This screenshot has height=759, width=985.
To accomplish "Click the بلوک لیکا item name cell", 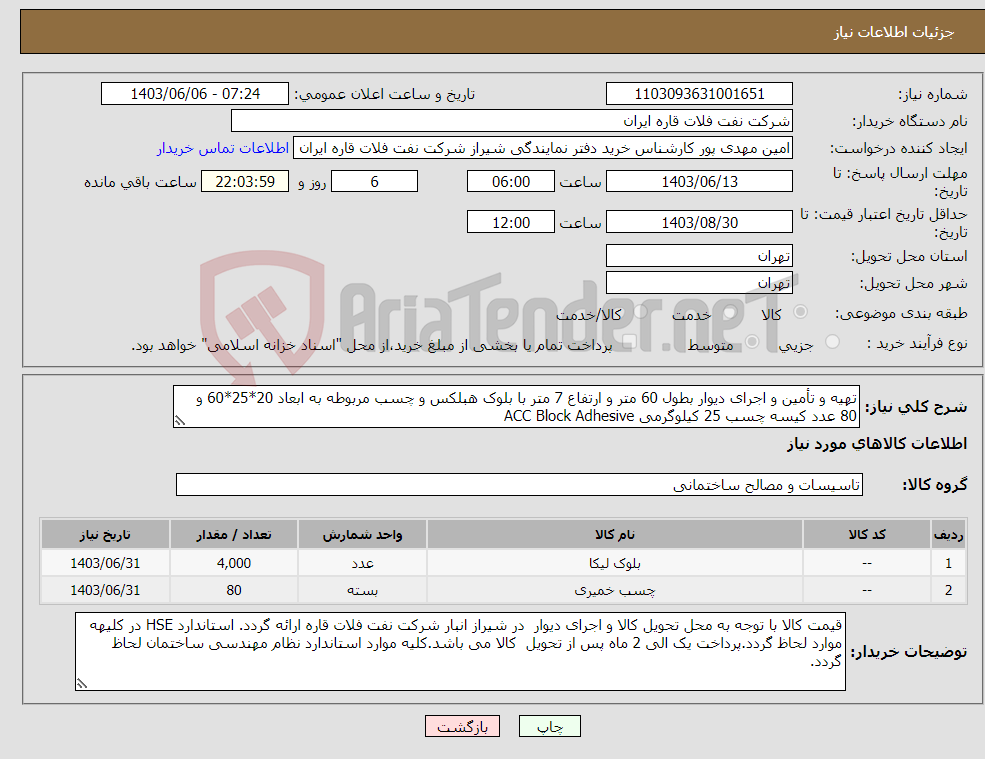I will coord(615,563).
